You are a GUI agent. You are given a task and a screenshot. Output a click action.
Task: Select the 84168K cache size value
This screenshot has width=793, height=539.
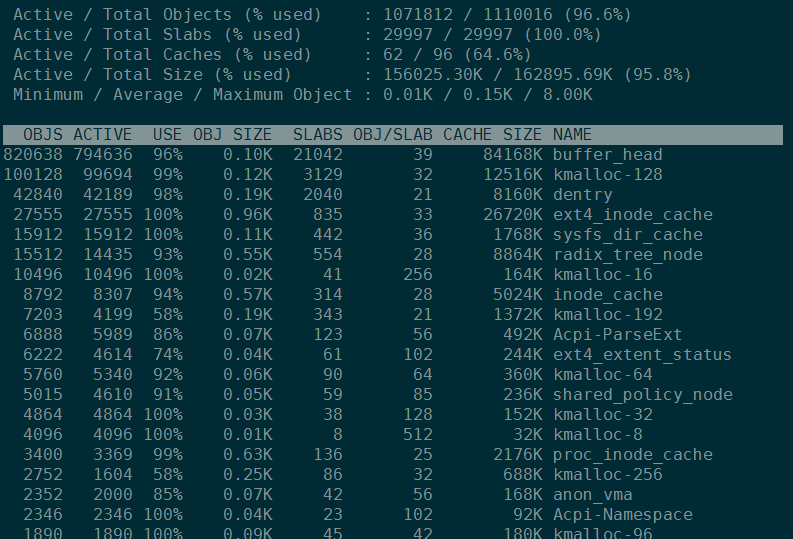click(x=512, y=155)
